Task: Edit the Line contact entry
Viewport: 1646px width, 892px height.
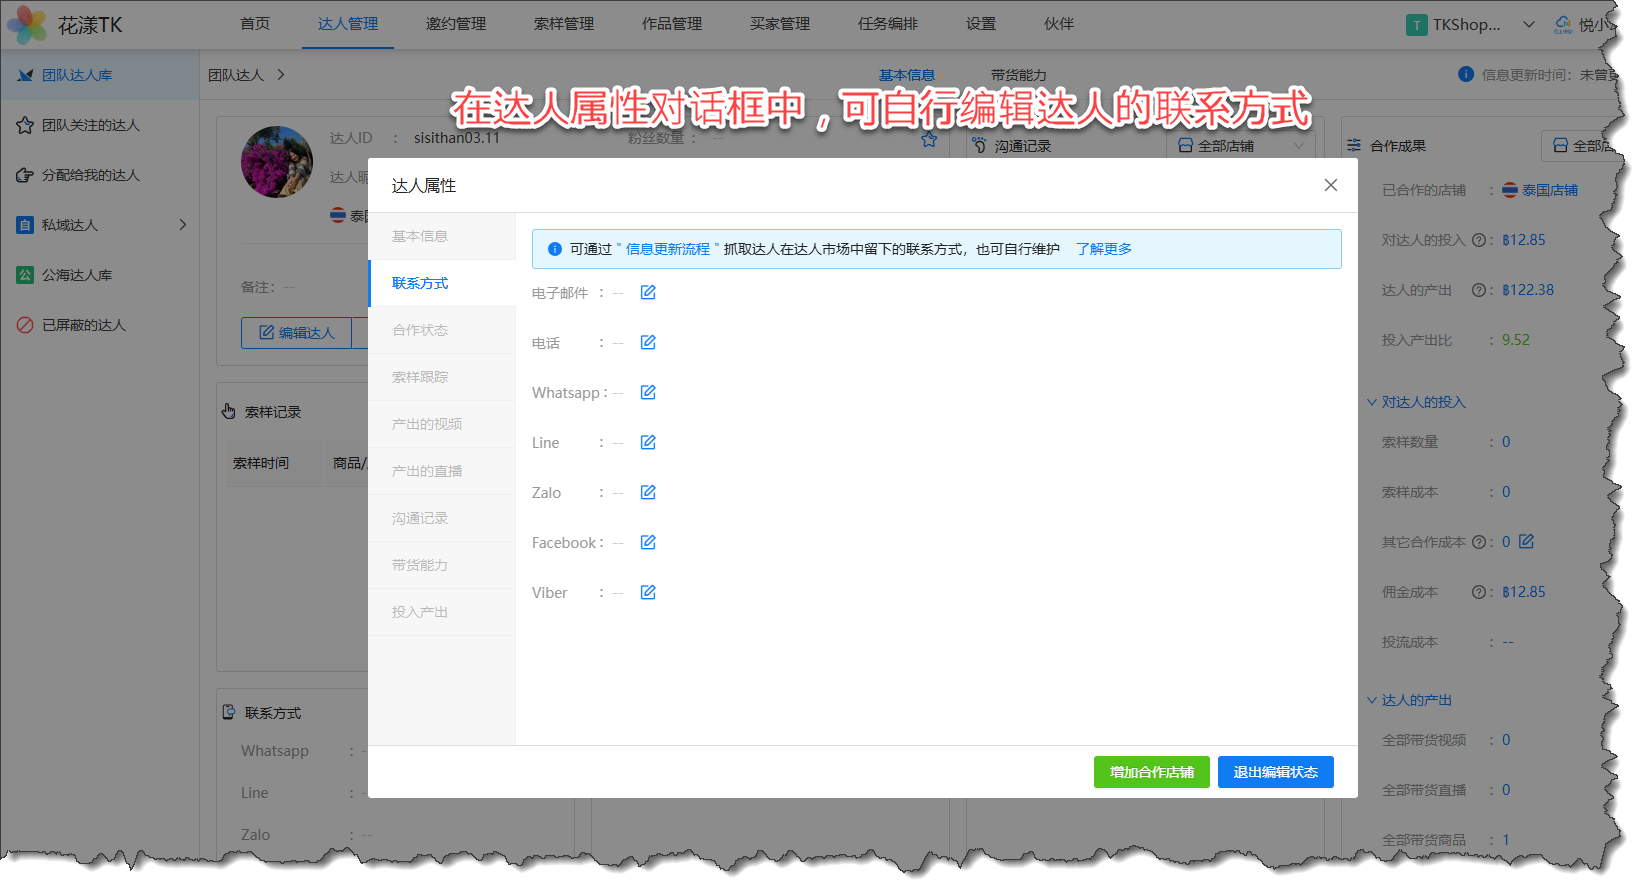Action: 648,443
